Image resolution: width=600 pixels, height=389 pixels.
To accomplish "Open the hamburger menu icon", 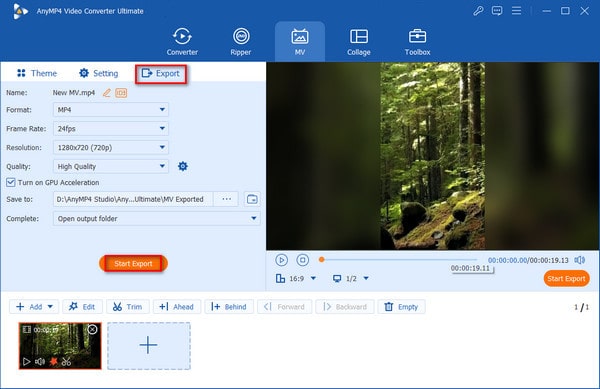I will tap(516, 11).
